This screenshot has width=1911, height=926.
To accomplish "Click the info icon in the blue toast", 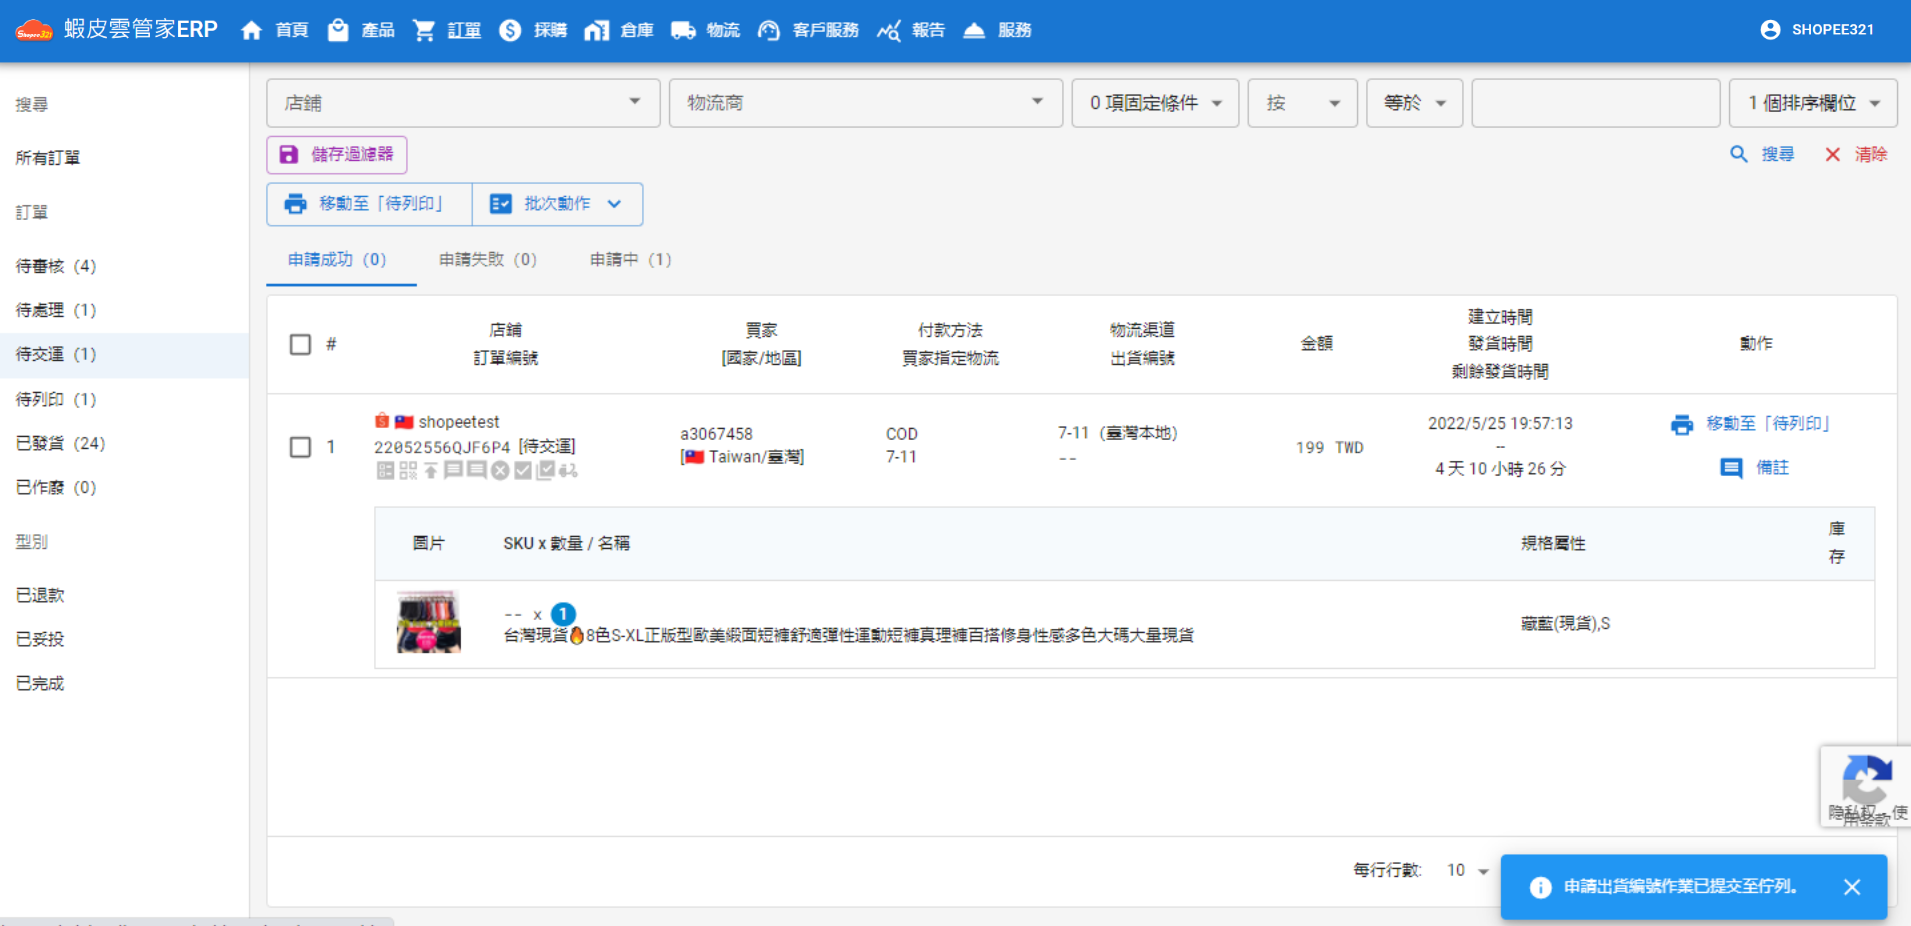I will (x=1540, y=887).
